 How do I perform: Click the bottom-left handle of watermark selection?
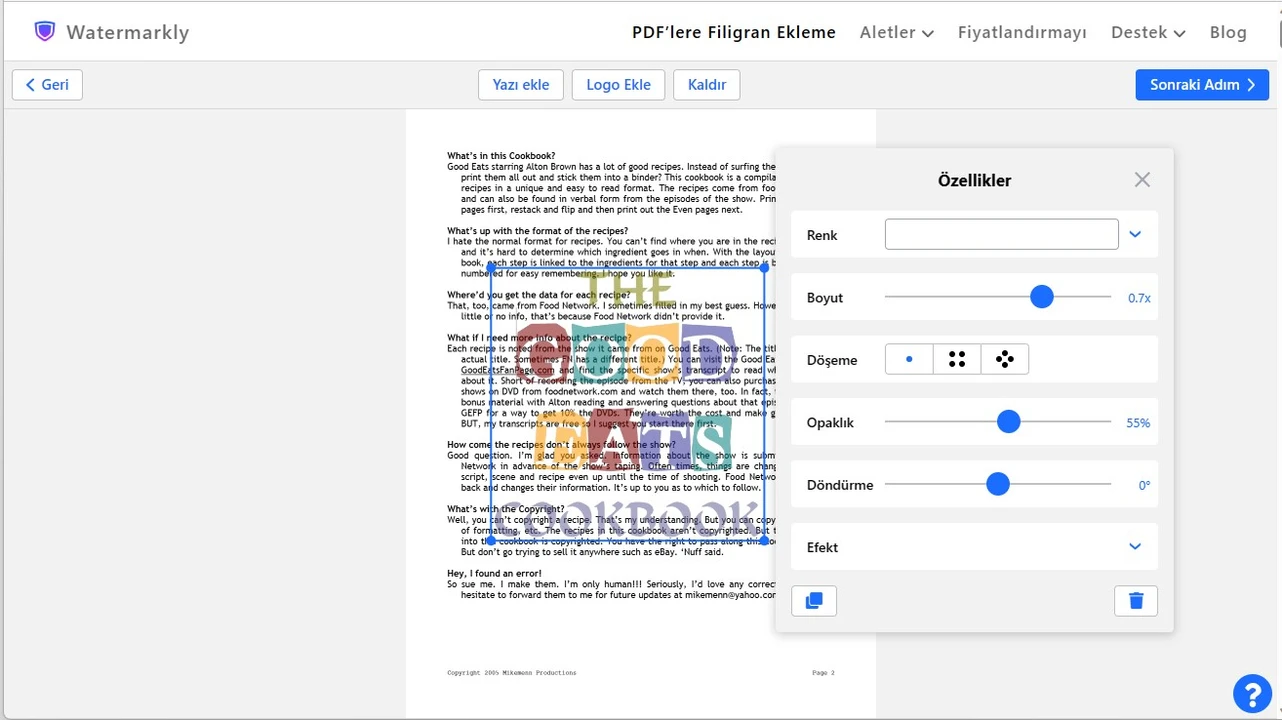[x=491, y=540]
